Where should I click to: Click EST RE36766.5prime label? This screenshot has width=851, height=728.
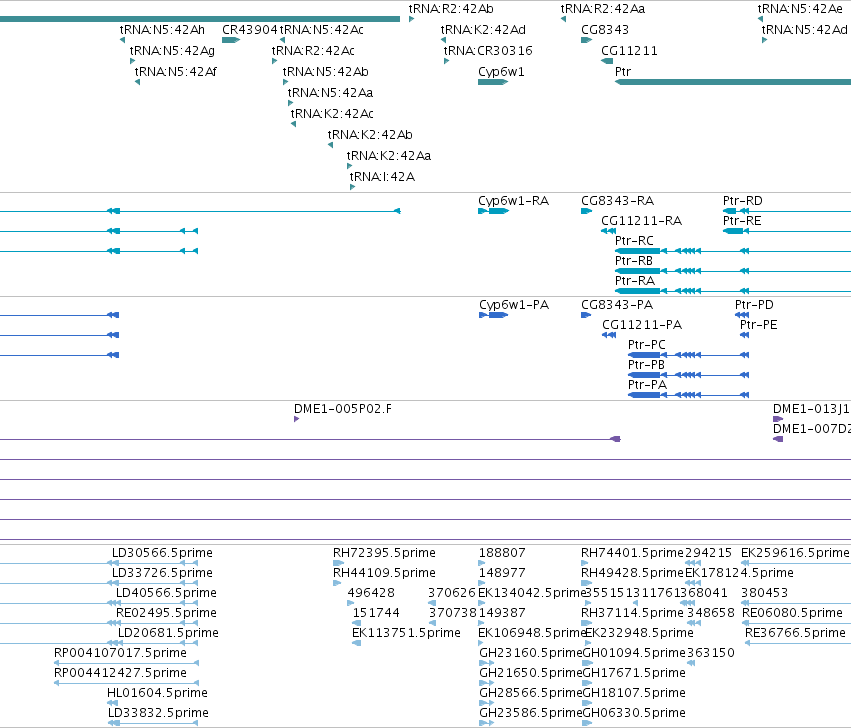coord(795,634)
